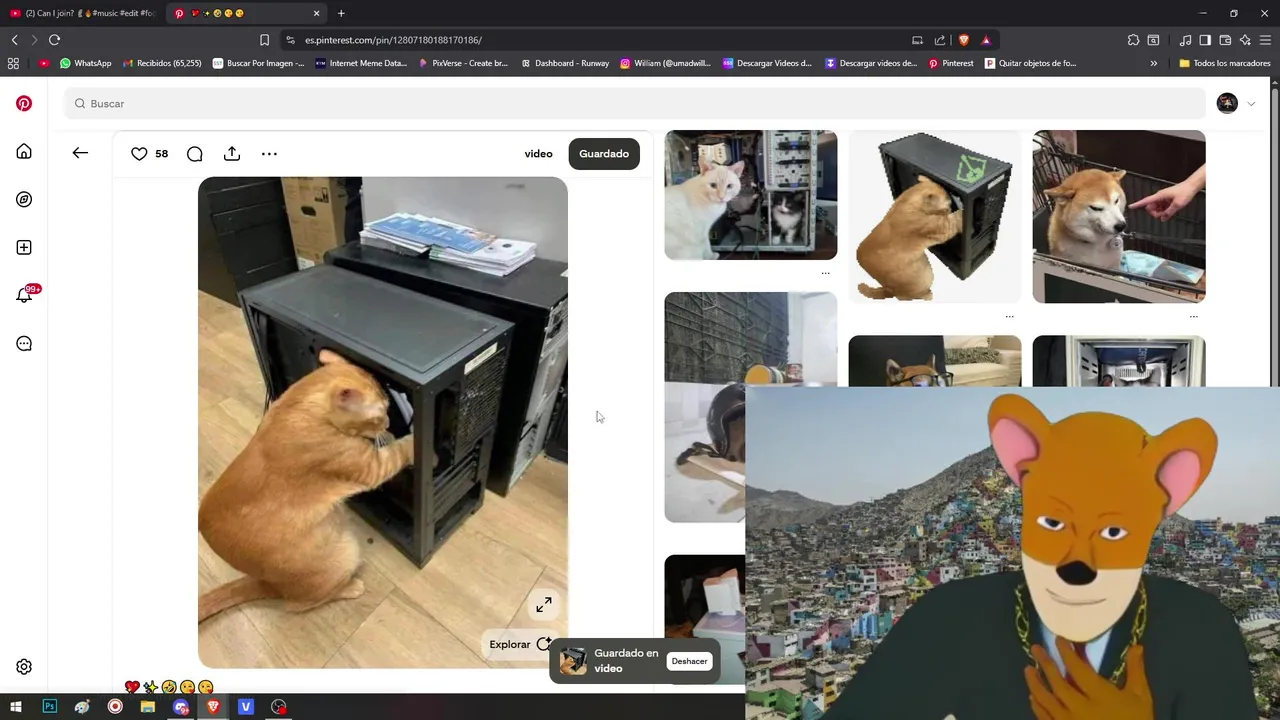This screenshot has height=720, width=1280.
Task: Open PixVerse bookmark
Action: [x=463, y=63]
